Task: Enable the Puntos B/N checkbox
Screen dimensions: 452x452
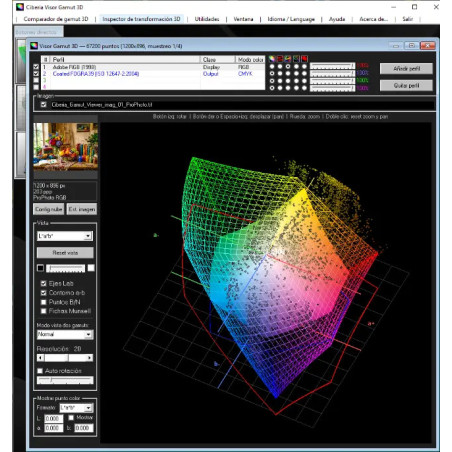Action: point(43,302)
